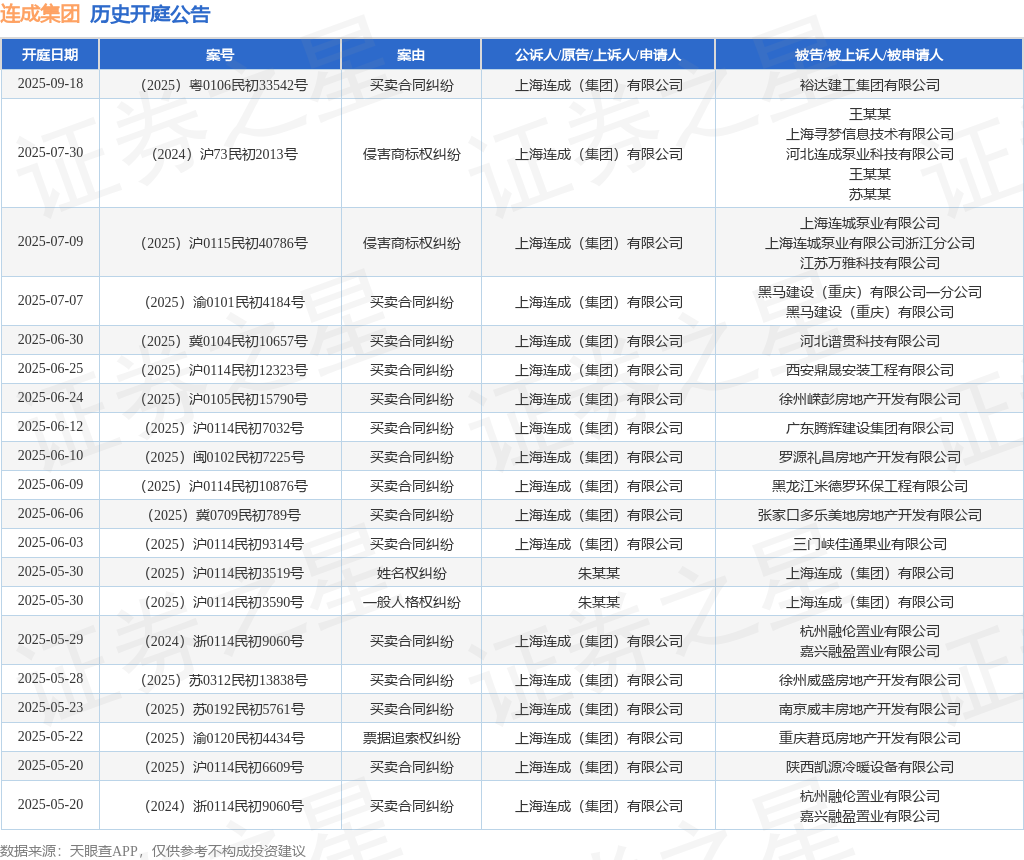Viewport: 1024px width, 860px height.
Task: Select the date 2025-05-29
Action: tap(50, 639)
